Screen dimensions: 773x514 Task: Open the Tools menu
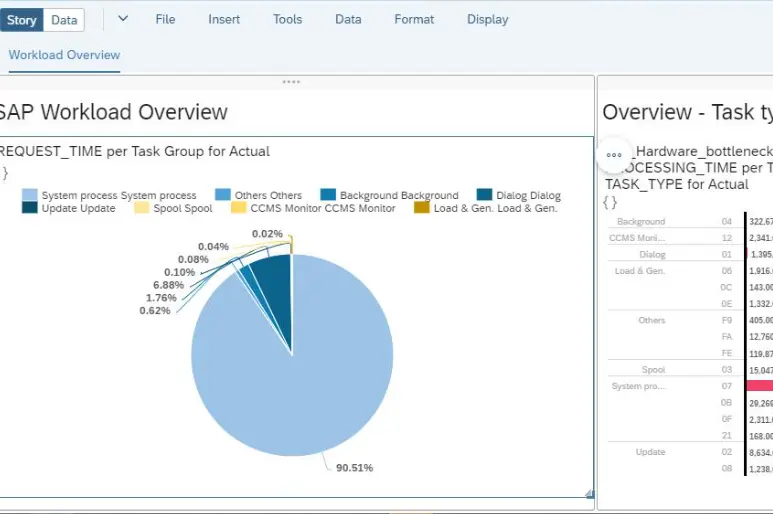[x=287, y=19]
